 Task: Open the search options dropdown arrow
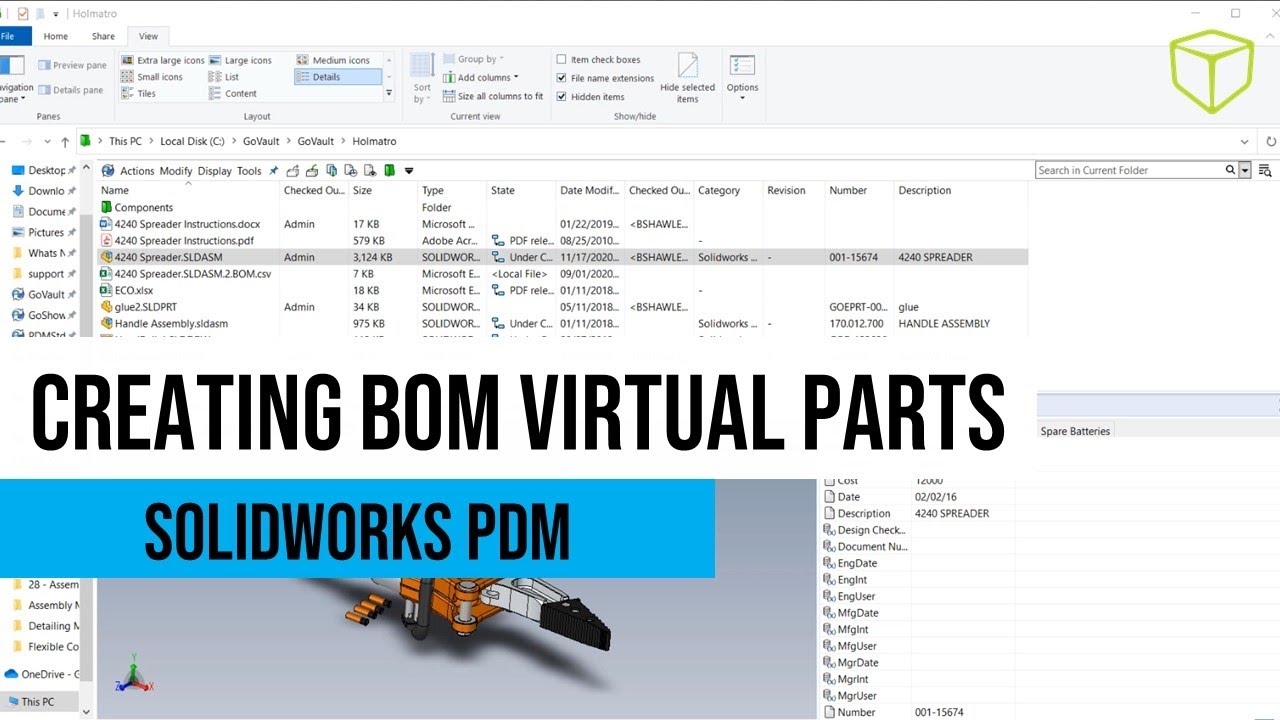point(1245,171)
